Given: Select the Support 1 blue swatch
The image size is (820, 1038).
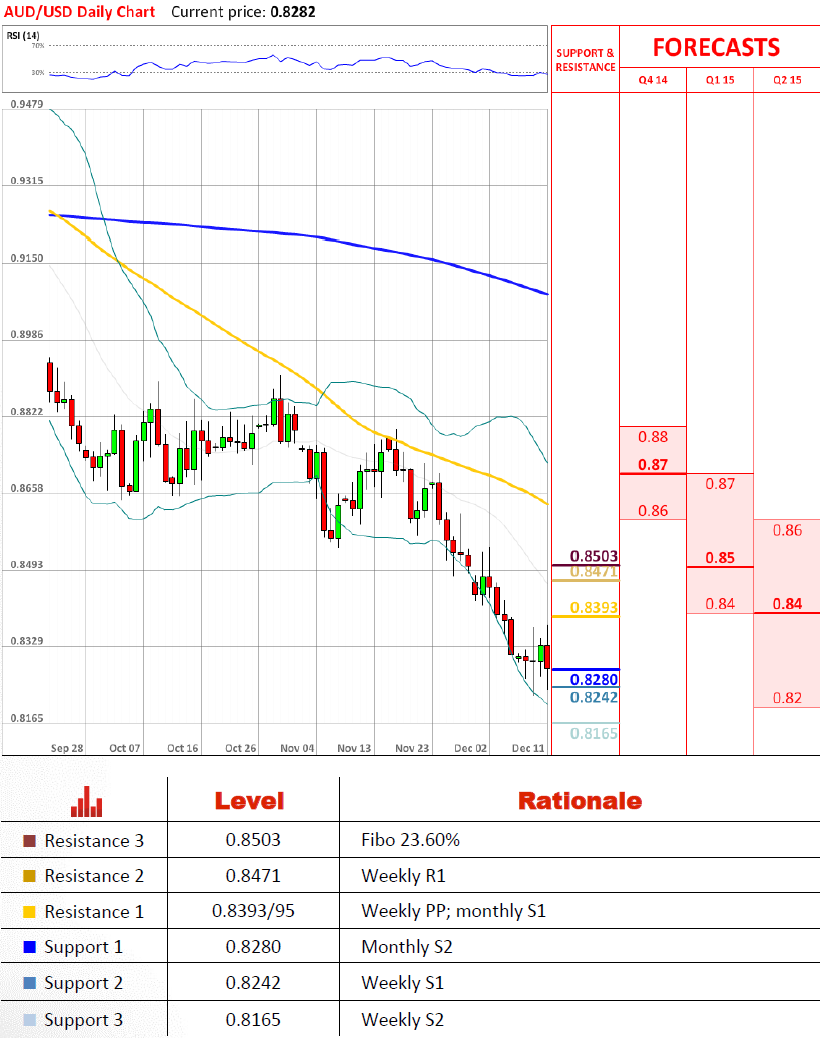Looking at the screenshot, I should pos(29,947).
